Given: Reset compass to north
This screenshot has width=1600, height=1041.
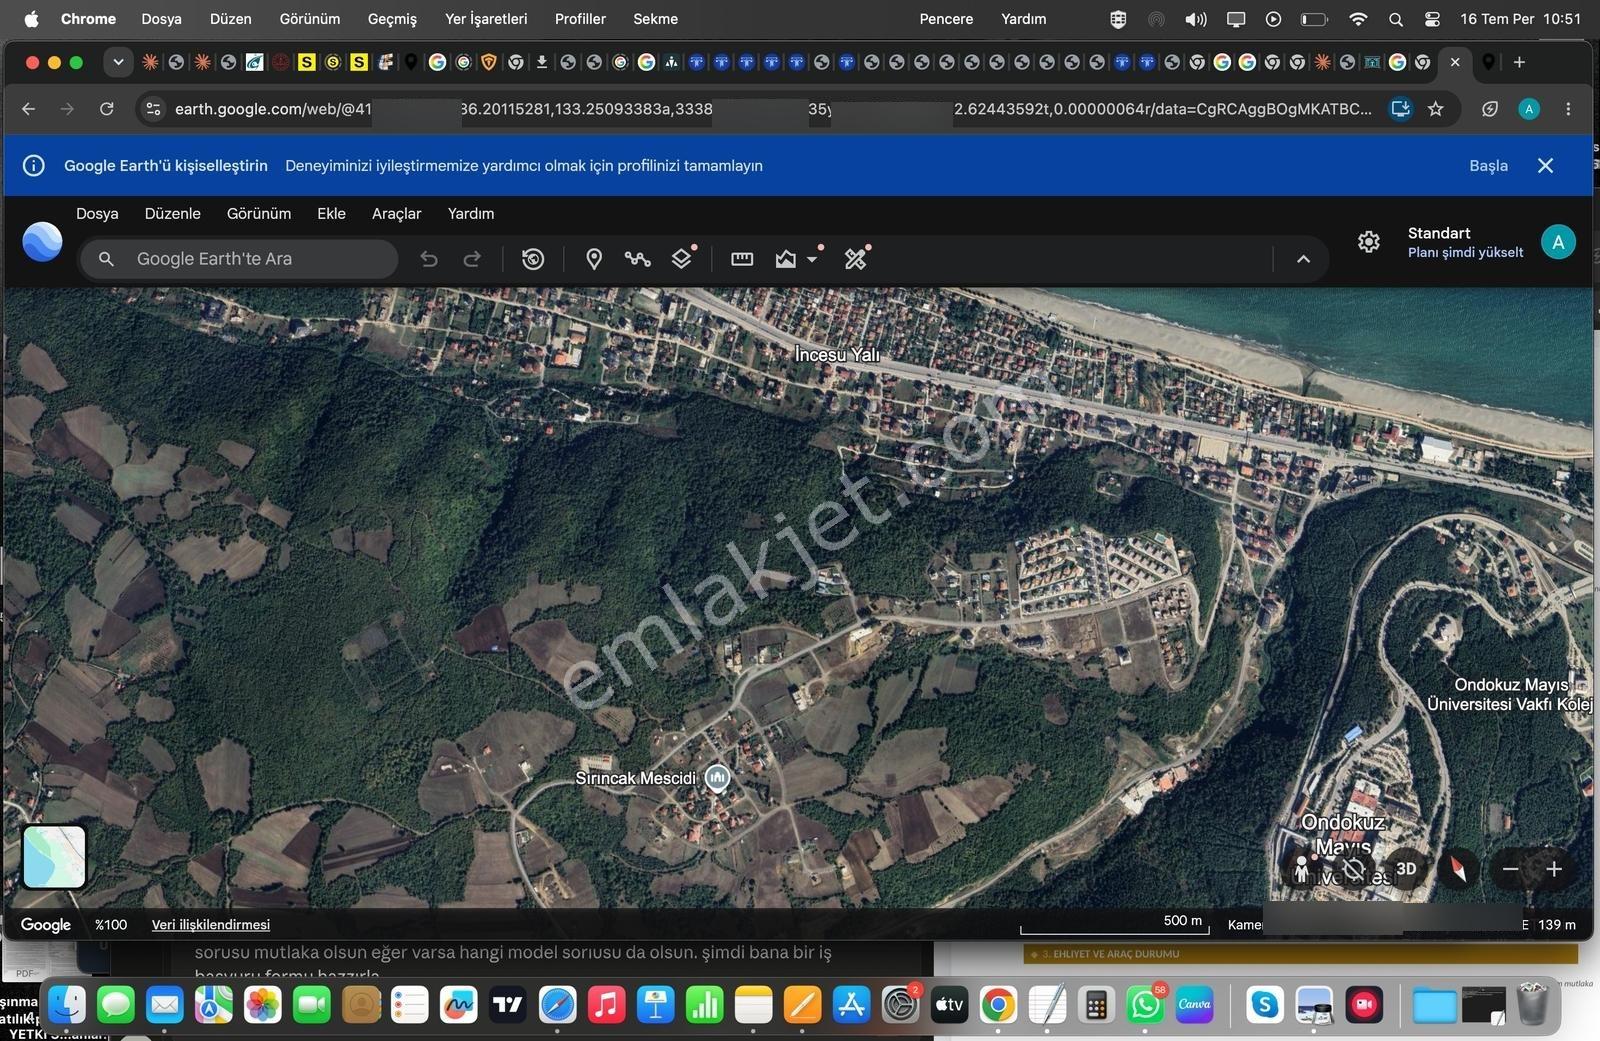Looking at the screenshot, I should 1457,869.
